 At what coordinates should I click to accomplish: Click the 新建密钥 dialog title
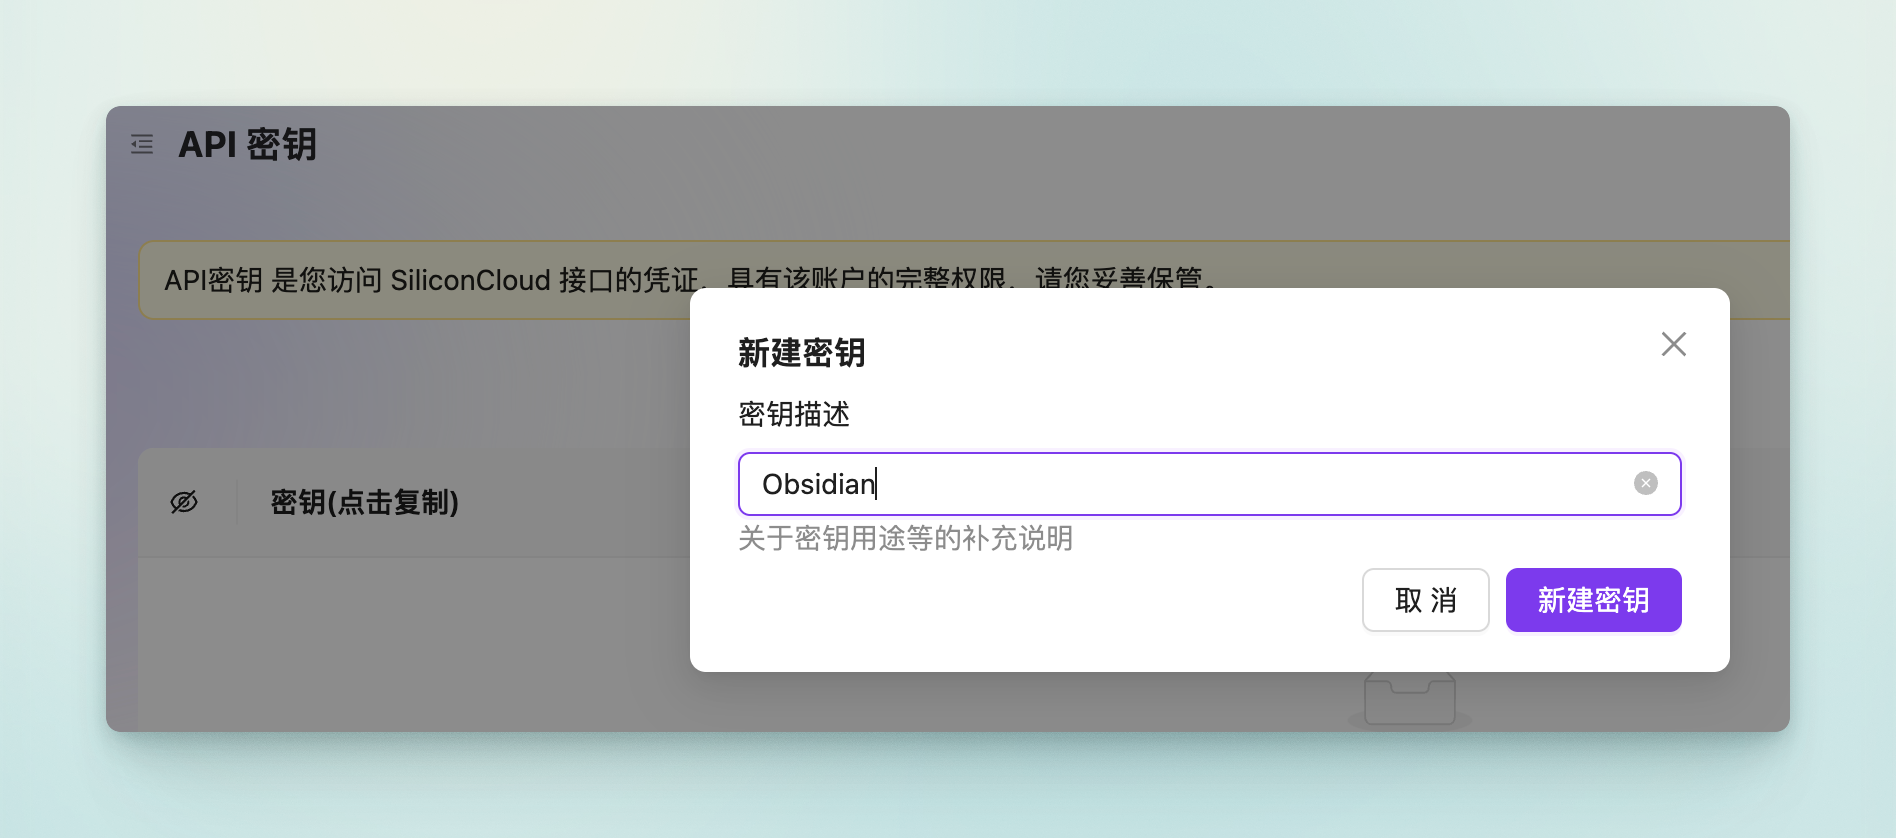coord(801,352)
